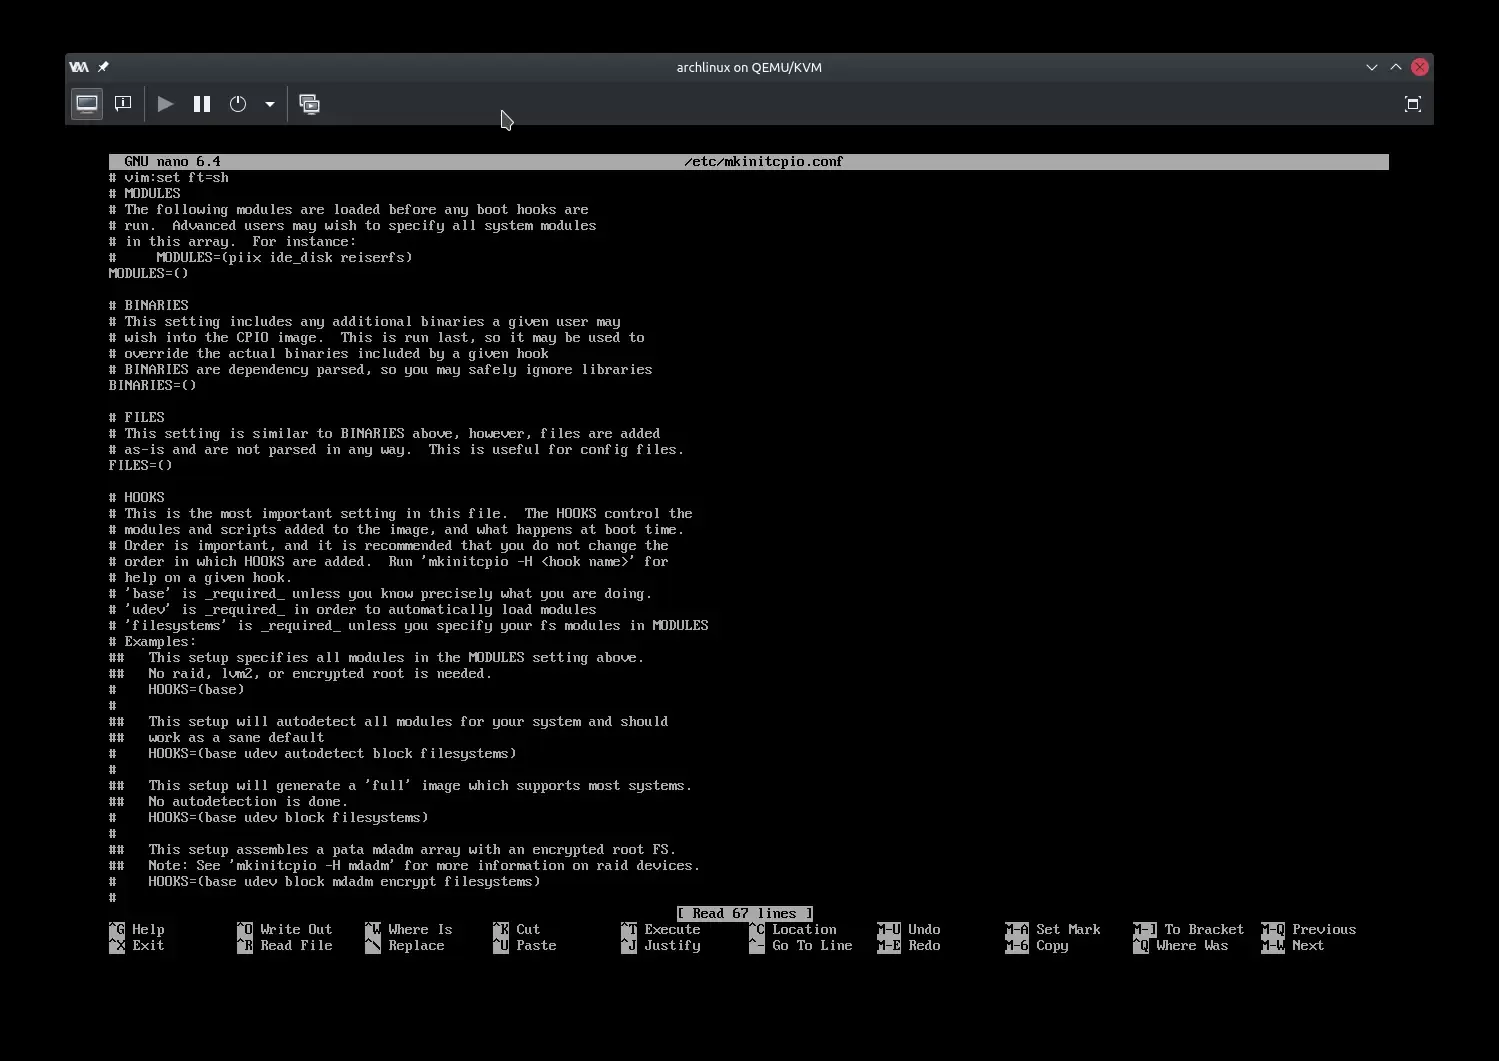This screenshot has height=1061, width=1499.
Task: Maximize the archlinux VM window
Action: 1395,67
